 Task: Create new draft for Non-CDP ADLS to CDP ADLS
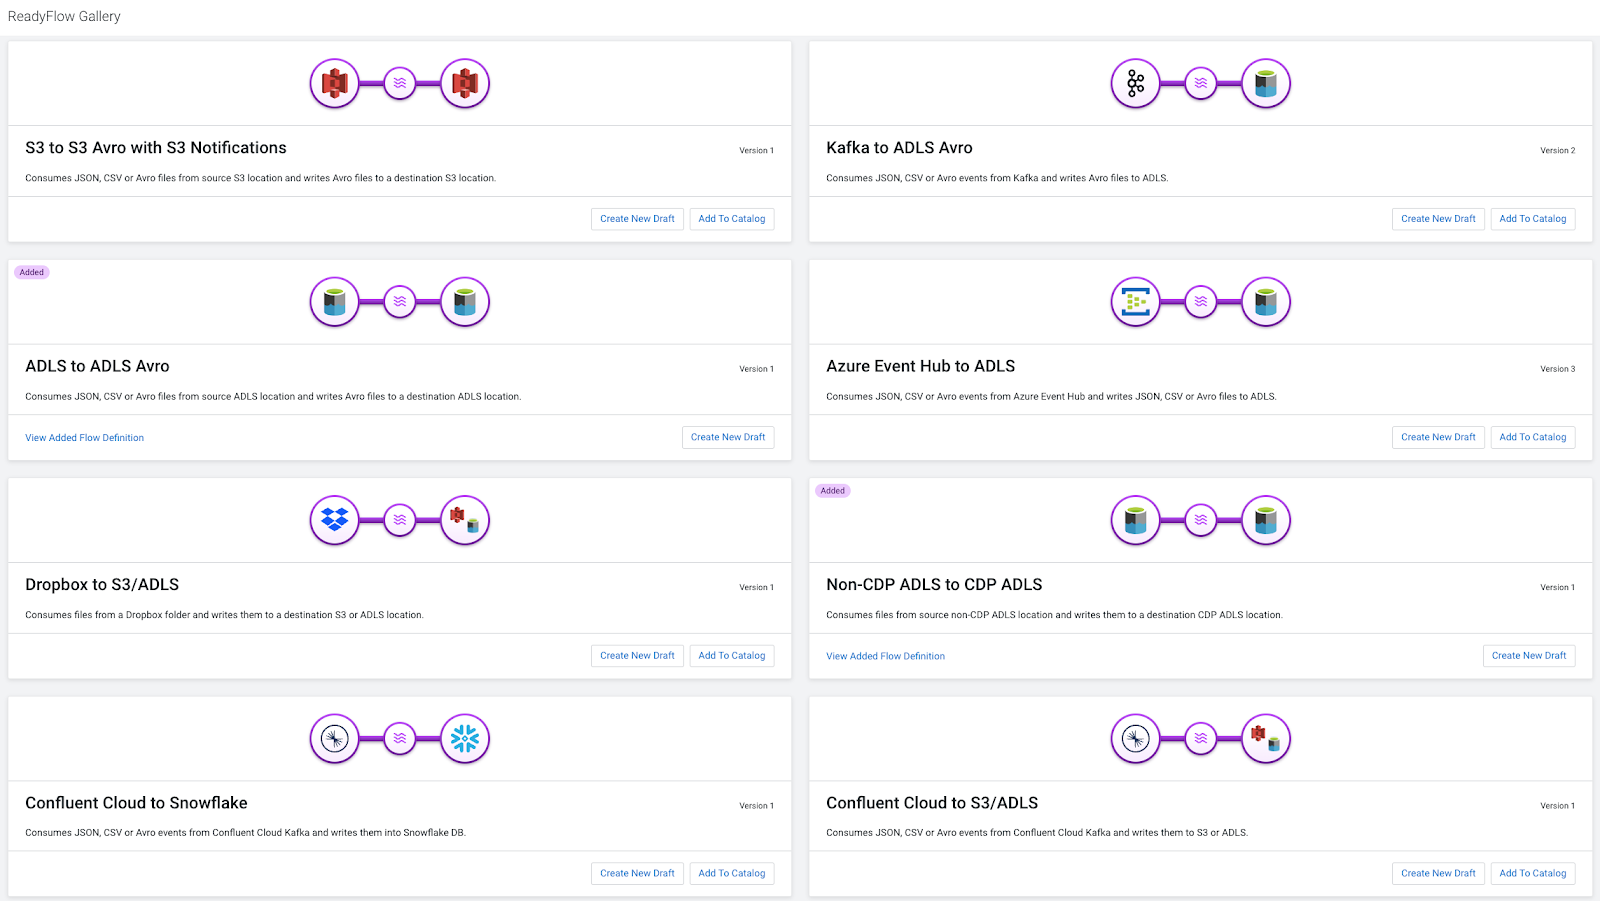(1529, 656)
